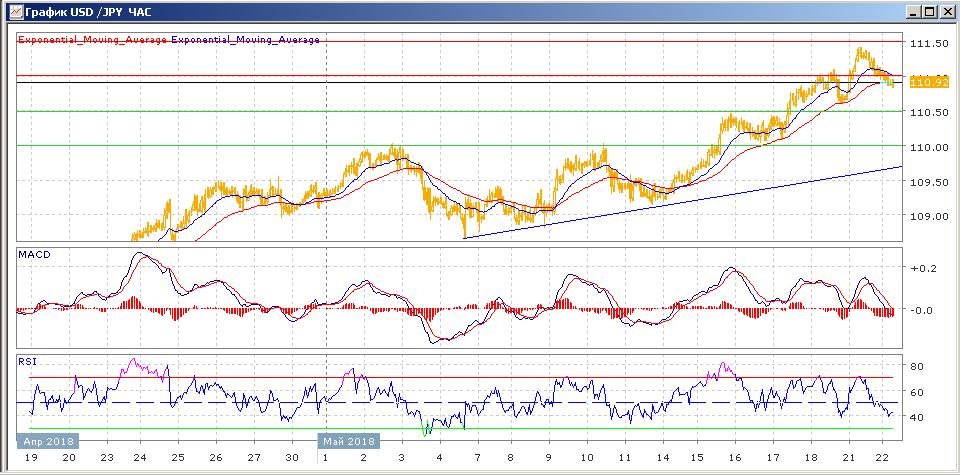This screenshot has height=475, width=960.
Task: Click date 17 on the time axis
Action: pyautogui.click(x=773, y=457)
